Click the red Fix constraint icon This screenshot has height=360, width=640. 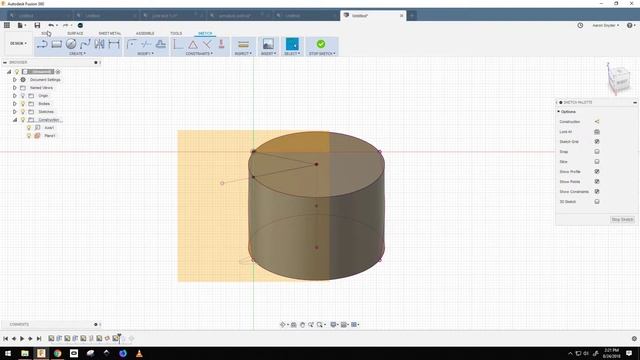click(222, 44)
